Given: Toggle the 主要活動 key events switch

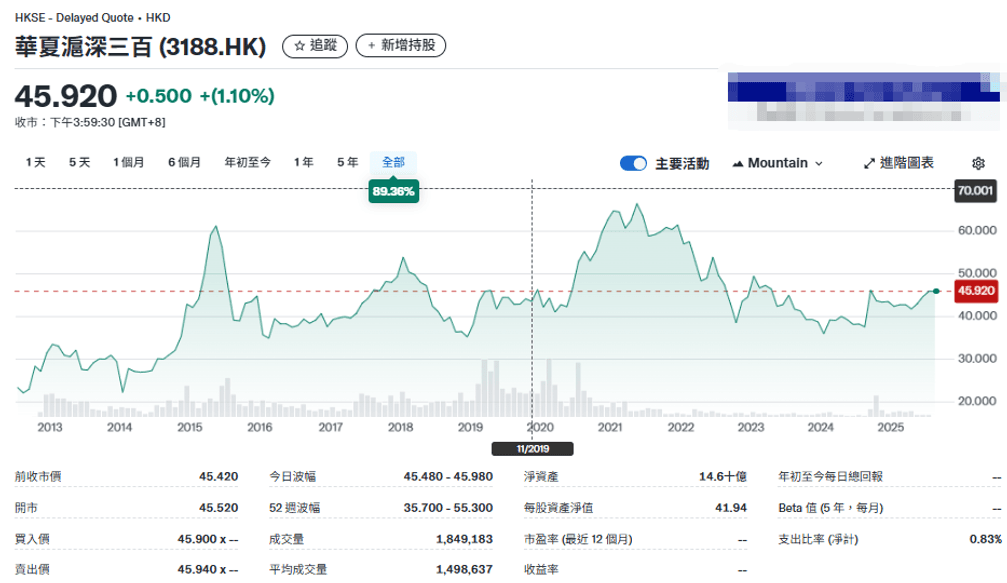Looking at the screenshot, I should click(633, 163).
